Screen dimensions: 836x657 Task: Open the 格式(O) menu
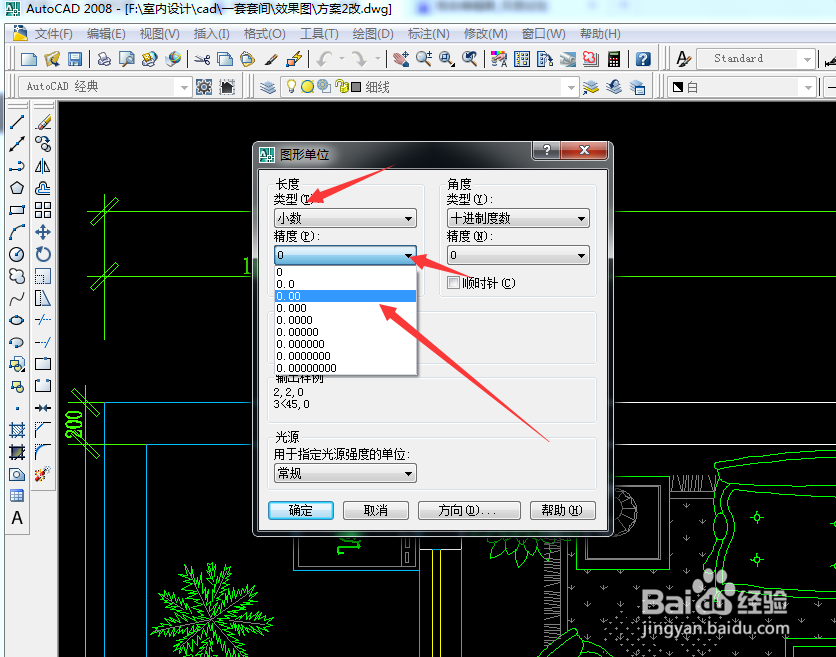(x=264, y=34)
